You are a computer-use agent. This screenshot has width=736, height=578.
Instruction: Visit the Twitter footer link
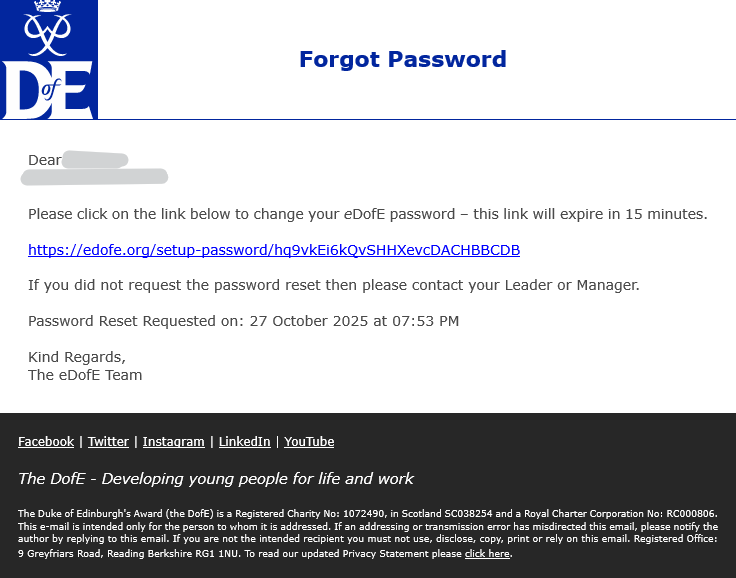(108, 442)
